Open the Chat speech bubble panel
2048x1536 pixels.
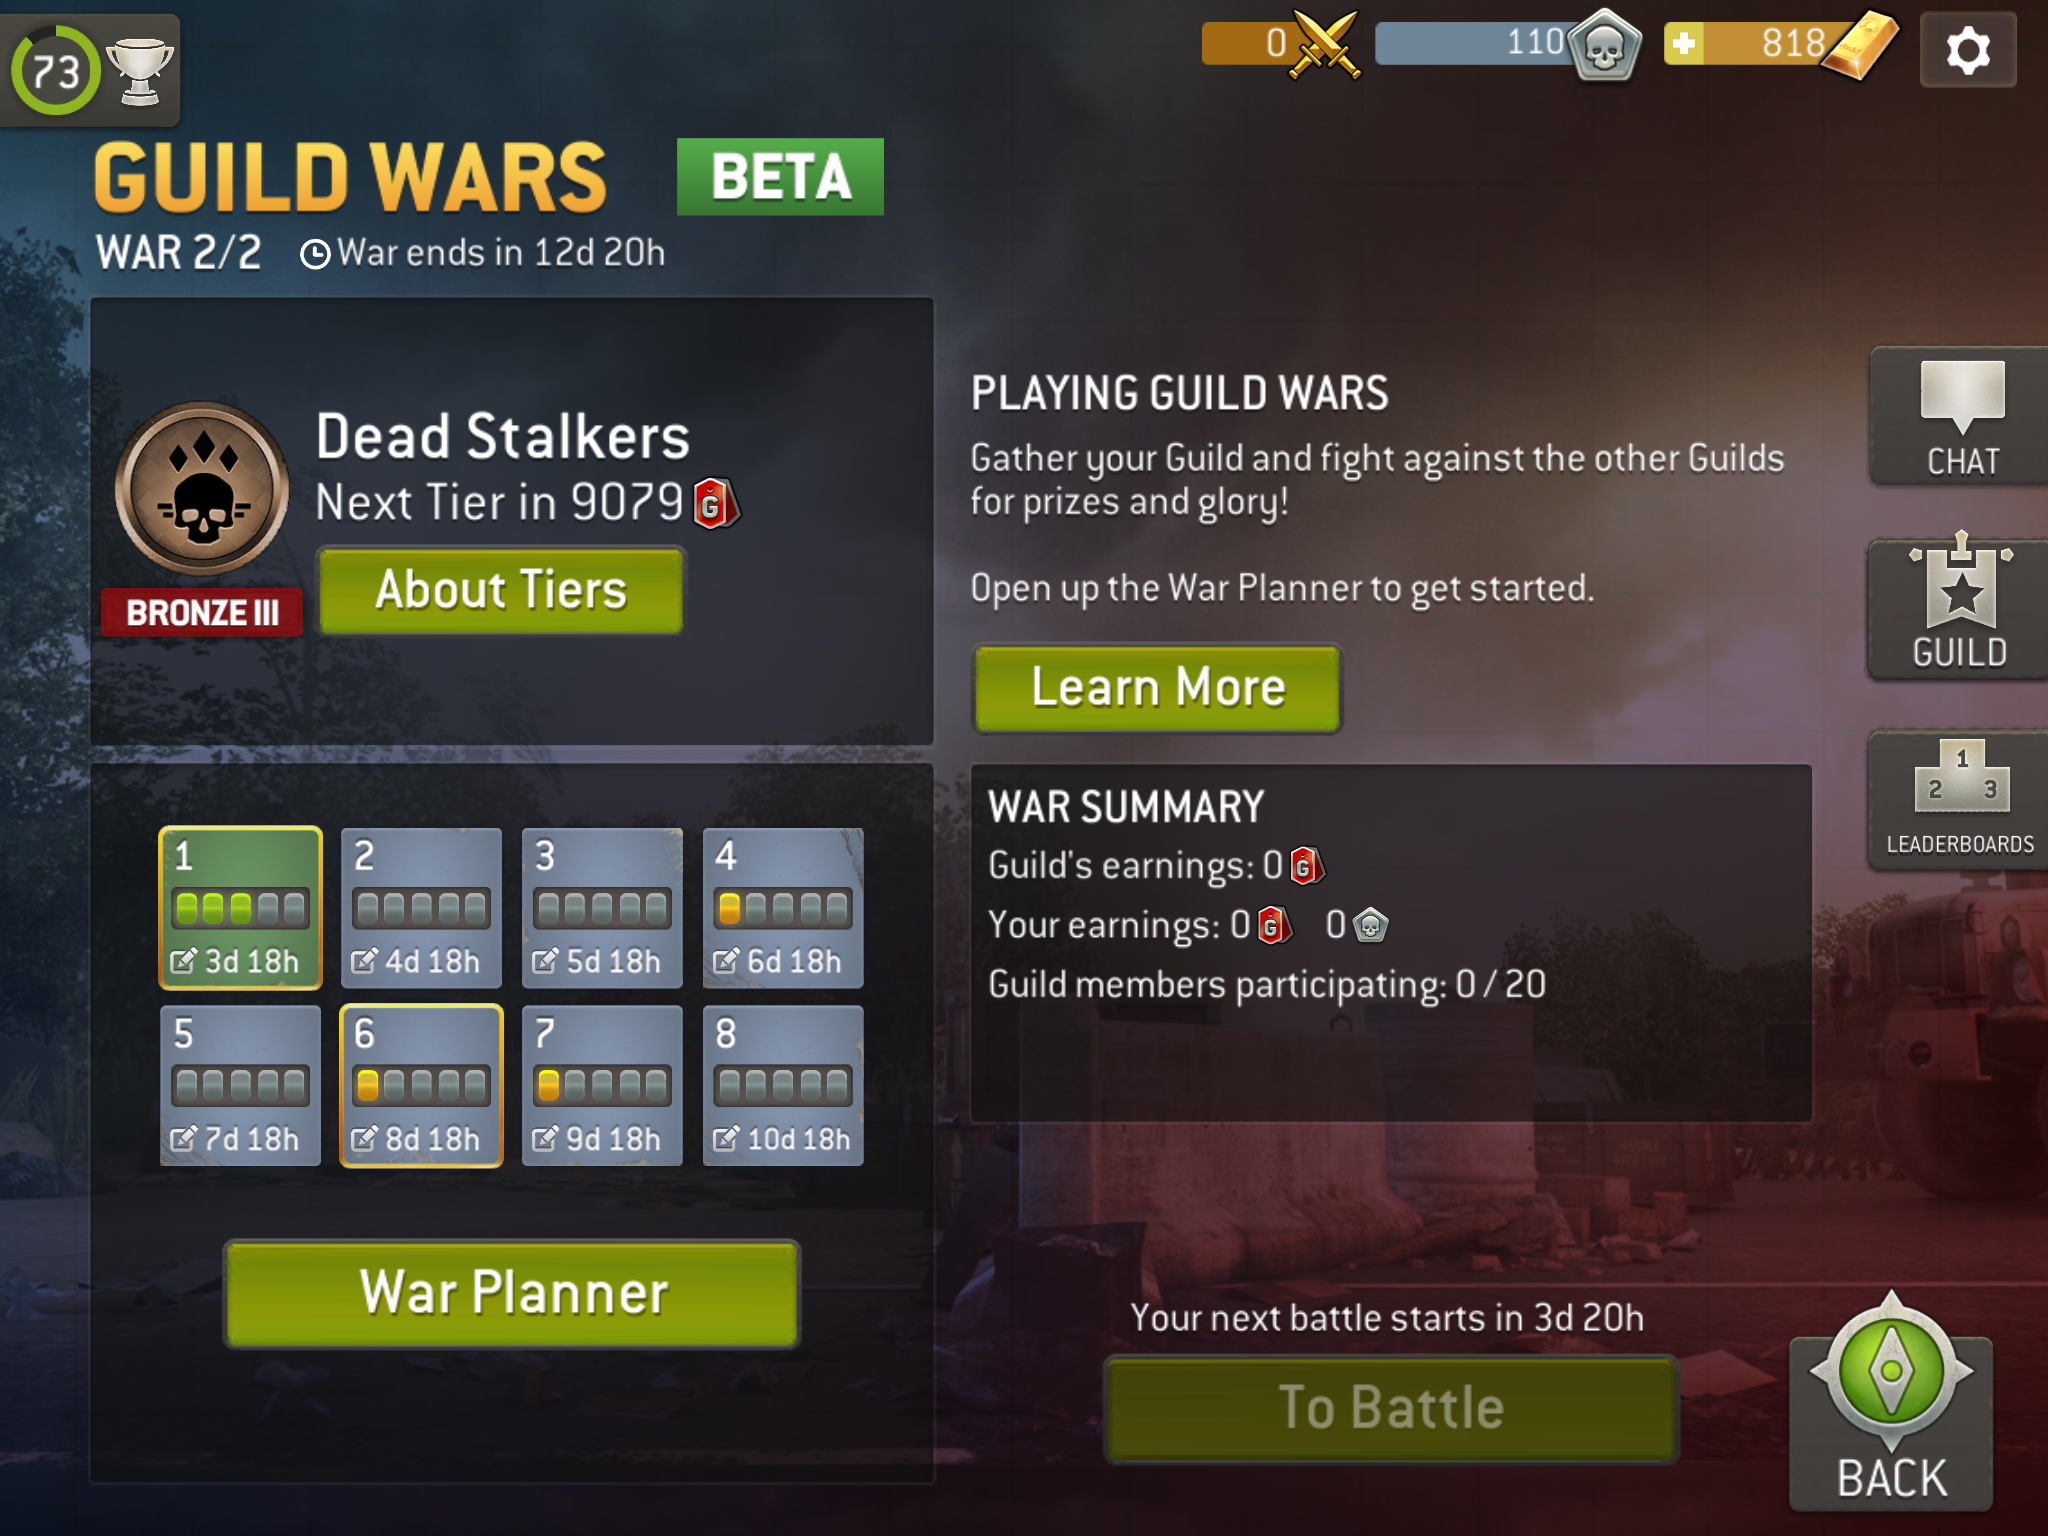click(x=1960, y=416)
